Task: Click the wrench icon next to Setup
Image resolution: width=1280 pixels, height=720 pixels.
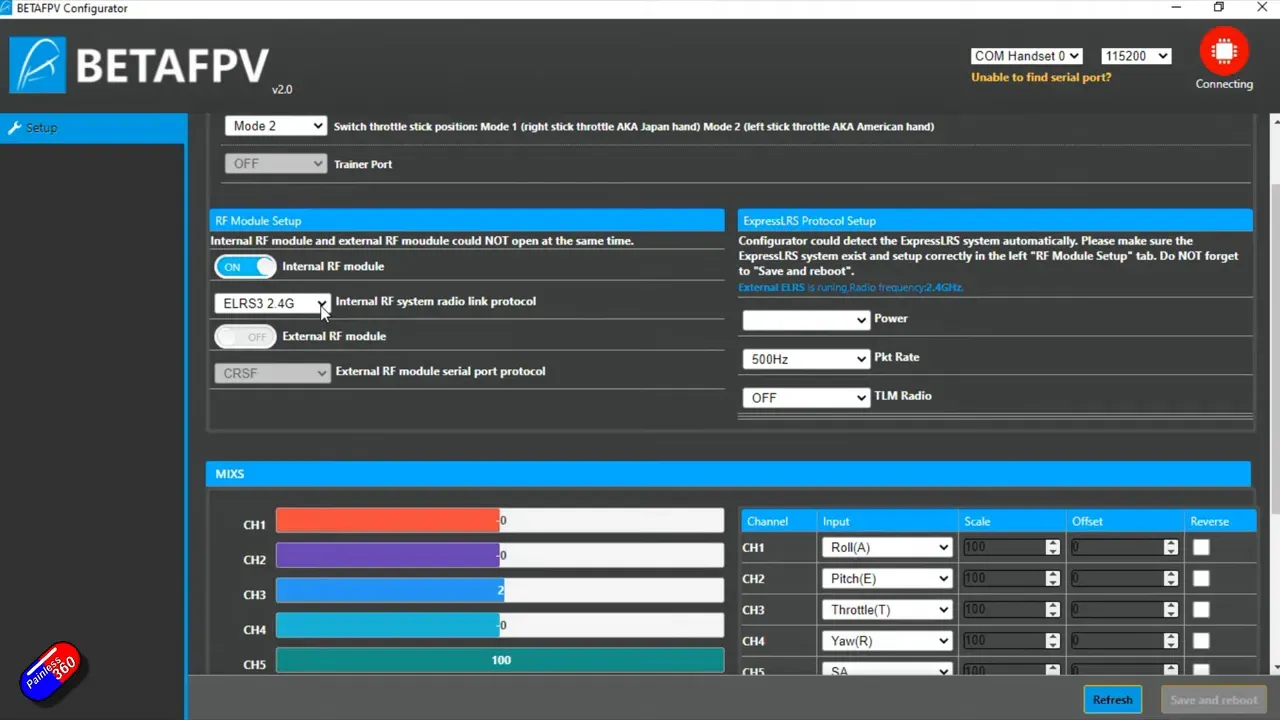Action: (x=14, y=127)
